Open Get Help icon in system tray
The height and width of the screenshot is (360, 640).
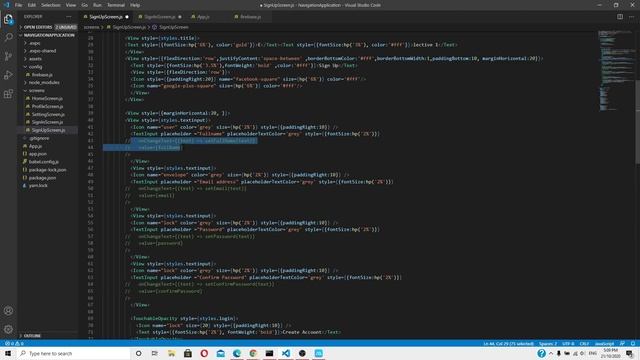tap(541, 353)
